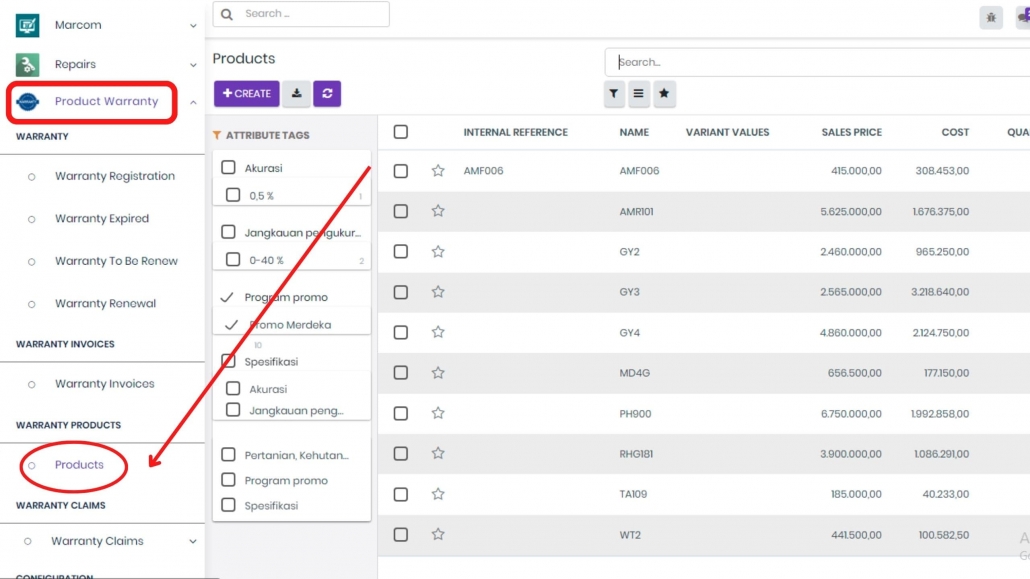This screenshot has width=1030, height=579.
Task: Open Warranty To Be Renew item
Action: 116,261
